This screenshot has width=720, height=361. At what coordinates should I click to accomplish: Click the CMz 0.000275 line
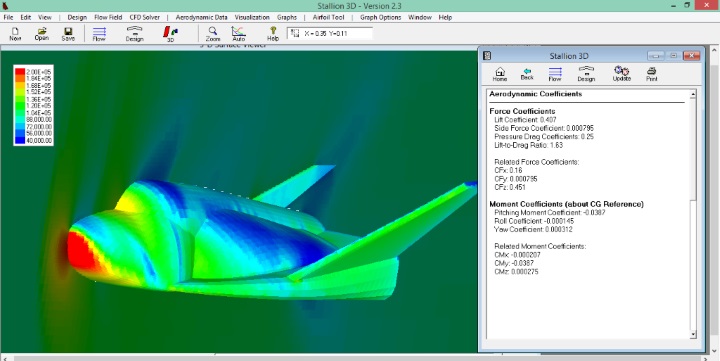coord(516,271)
